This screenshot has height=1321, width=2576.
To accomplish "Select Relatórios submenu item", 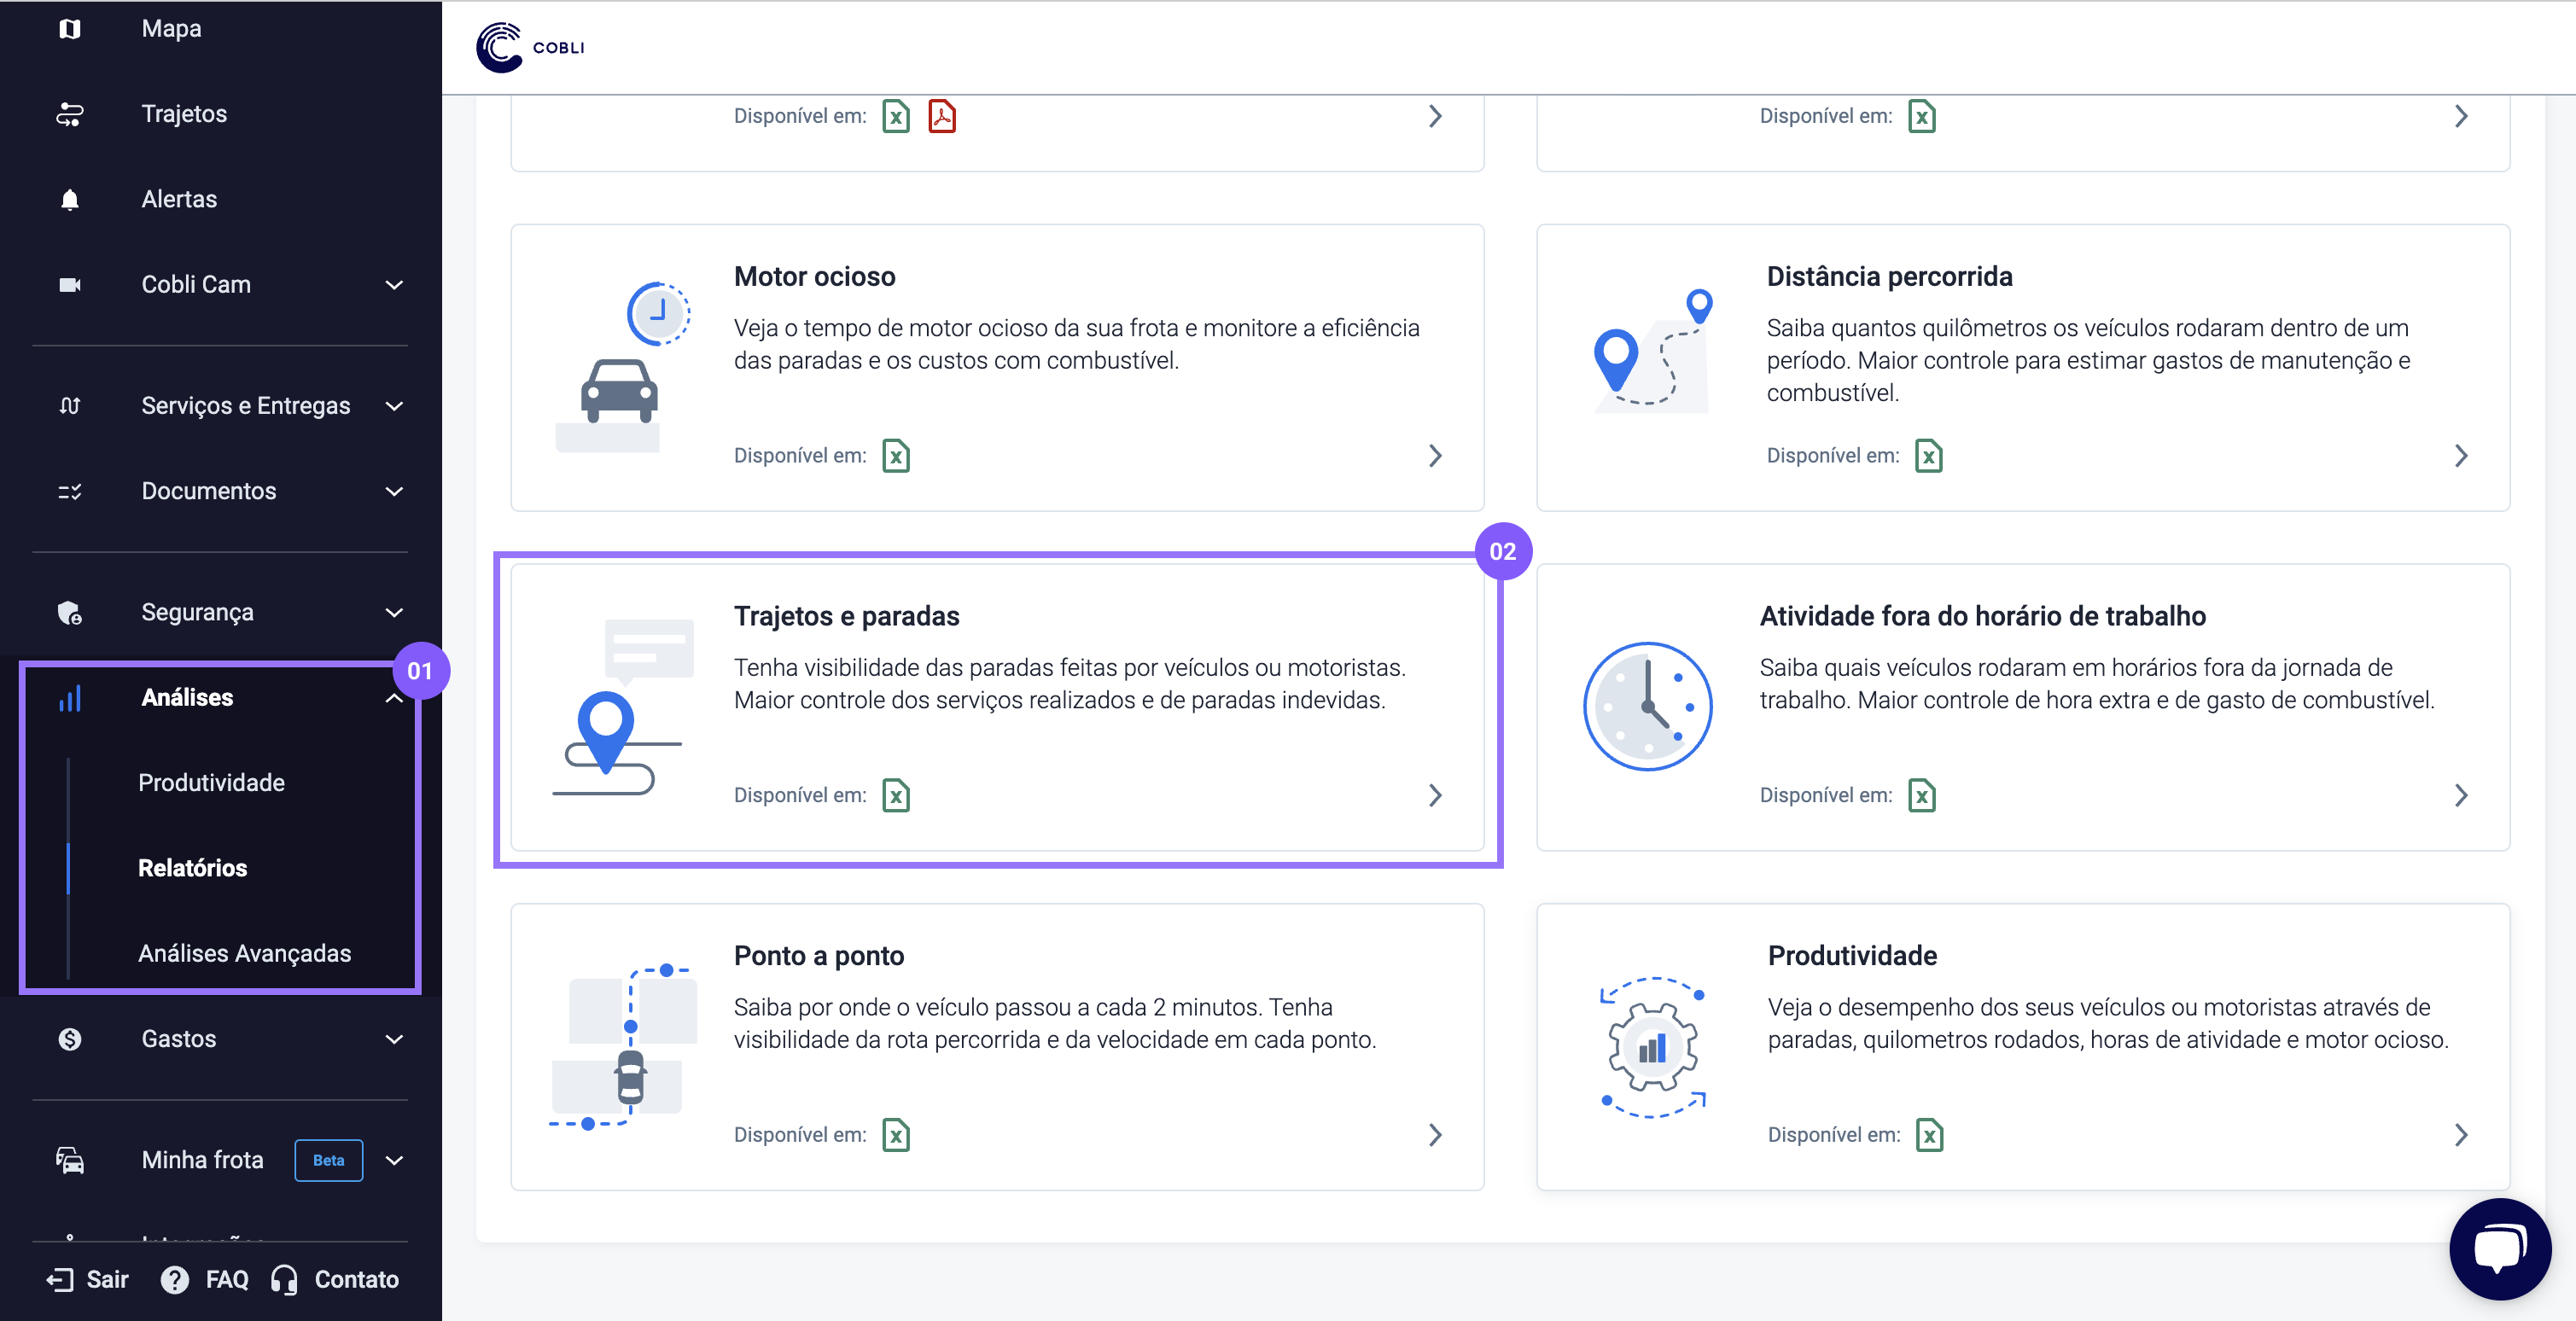I will pos(192,868).
